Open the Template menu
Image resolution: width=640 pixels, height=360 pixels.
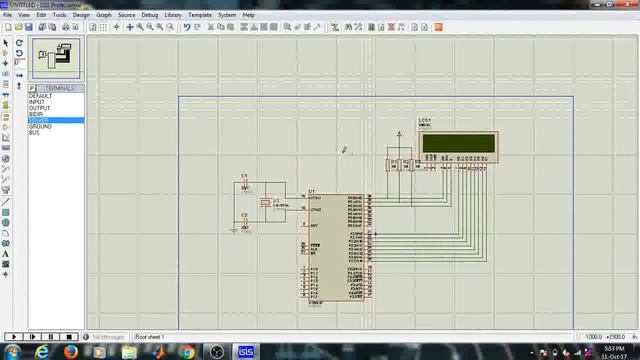200,15
